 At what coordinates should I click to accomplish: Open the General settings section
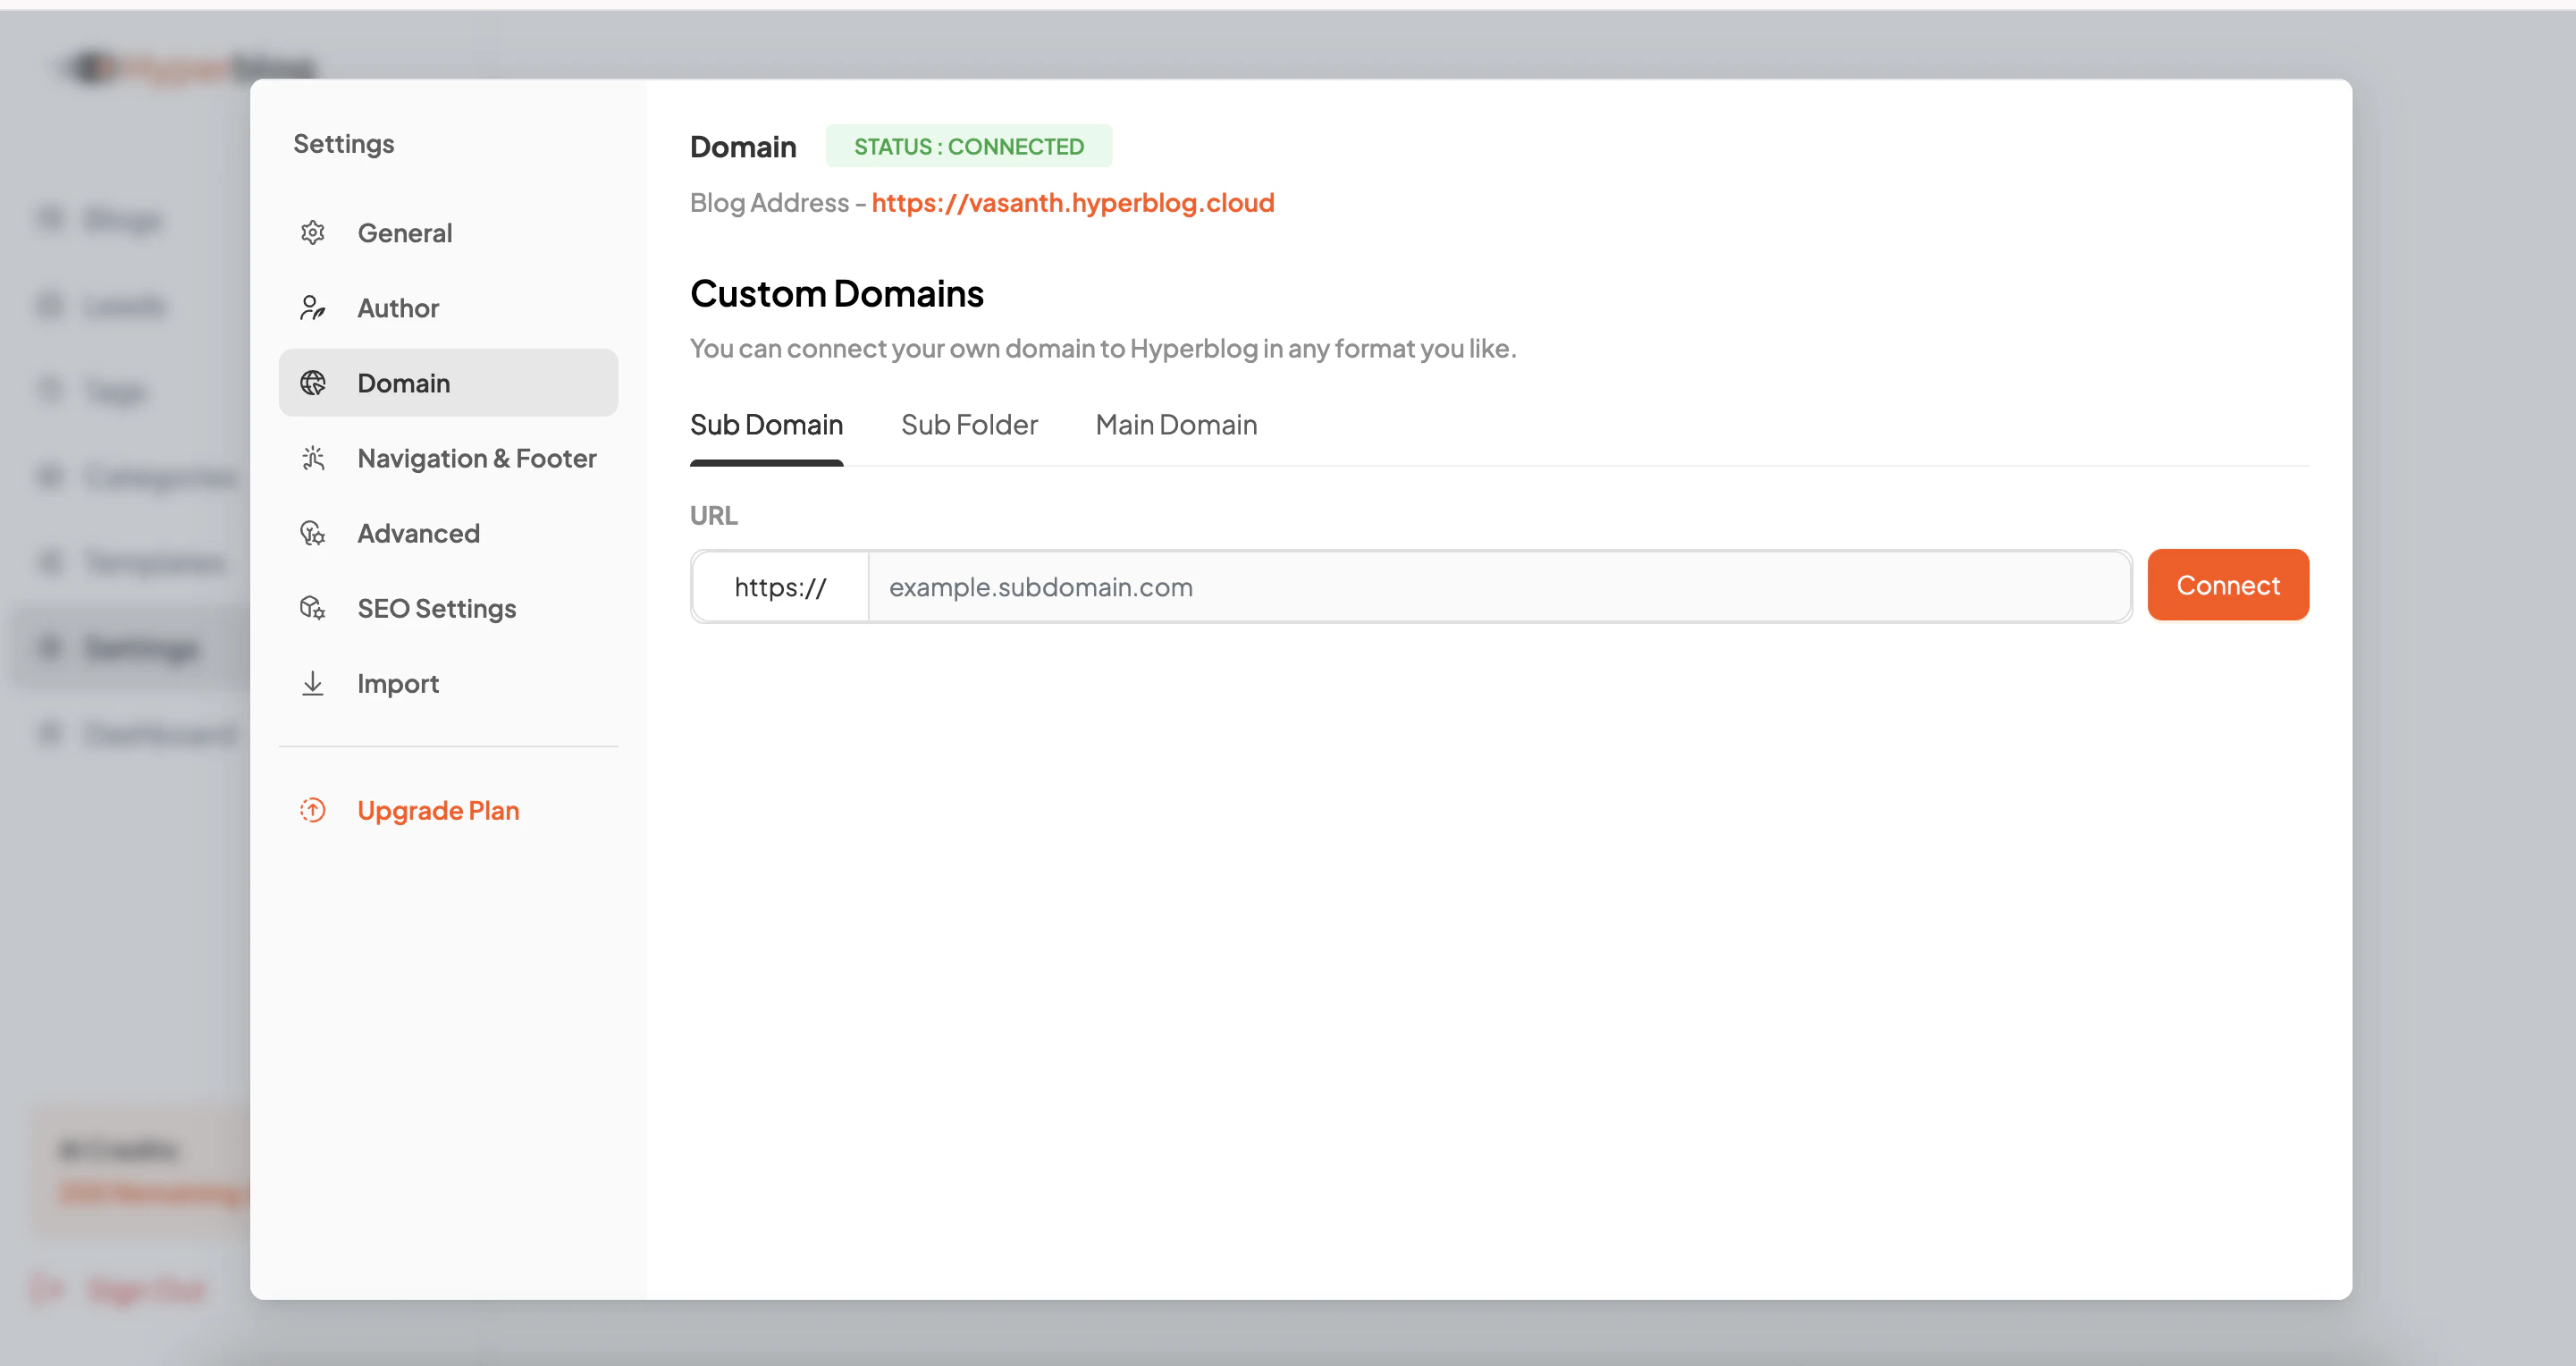(x=405, y=232)
